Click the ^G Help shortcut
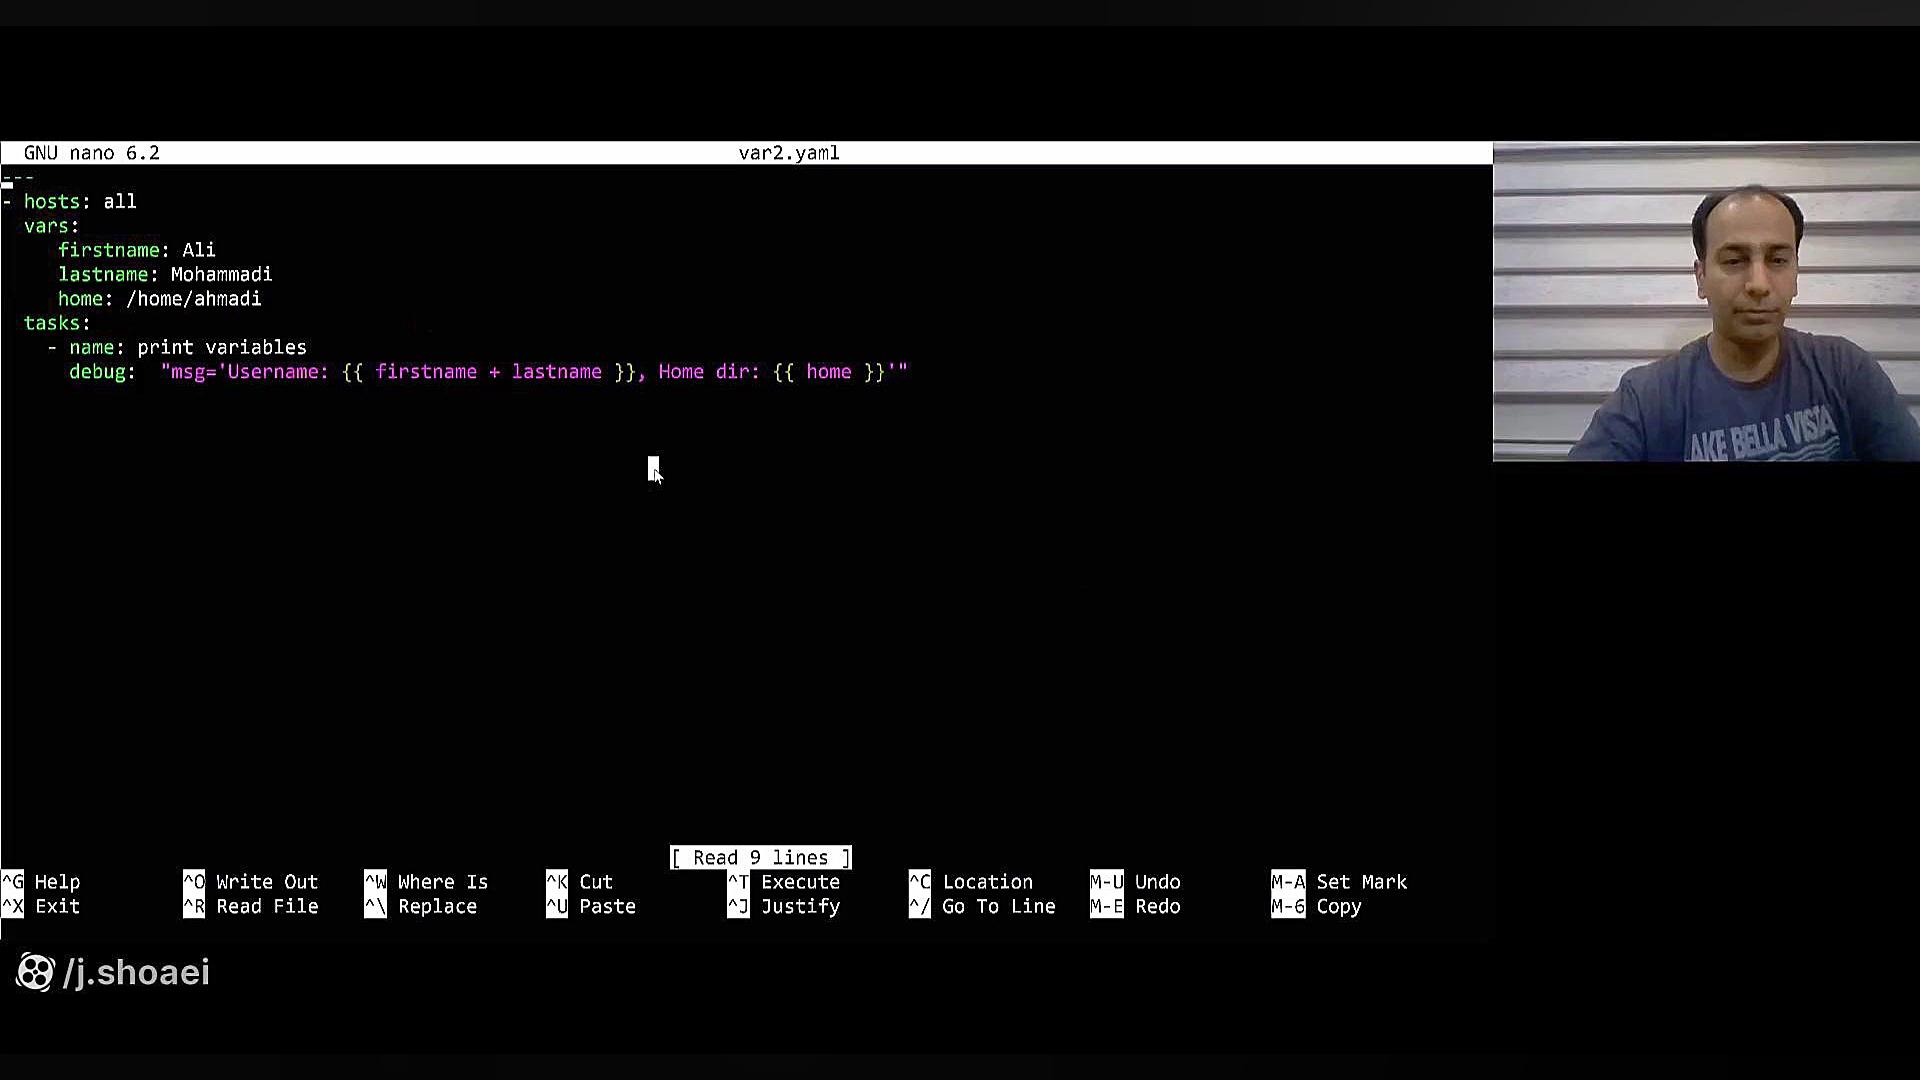The width and height of the screenshot is (1920, 1080). pyautogui.click(x=41, y=882)
